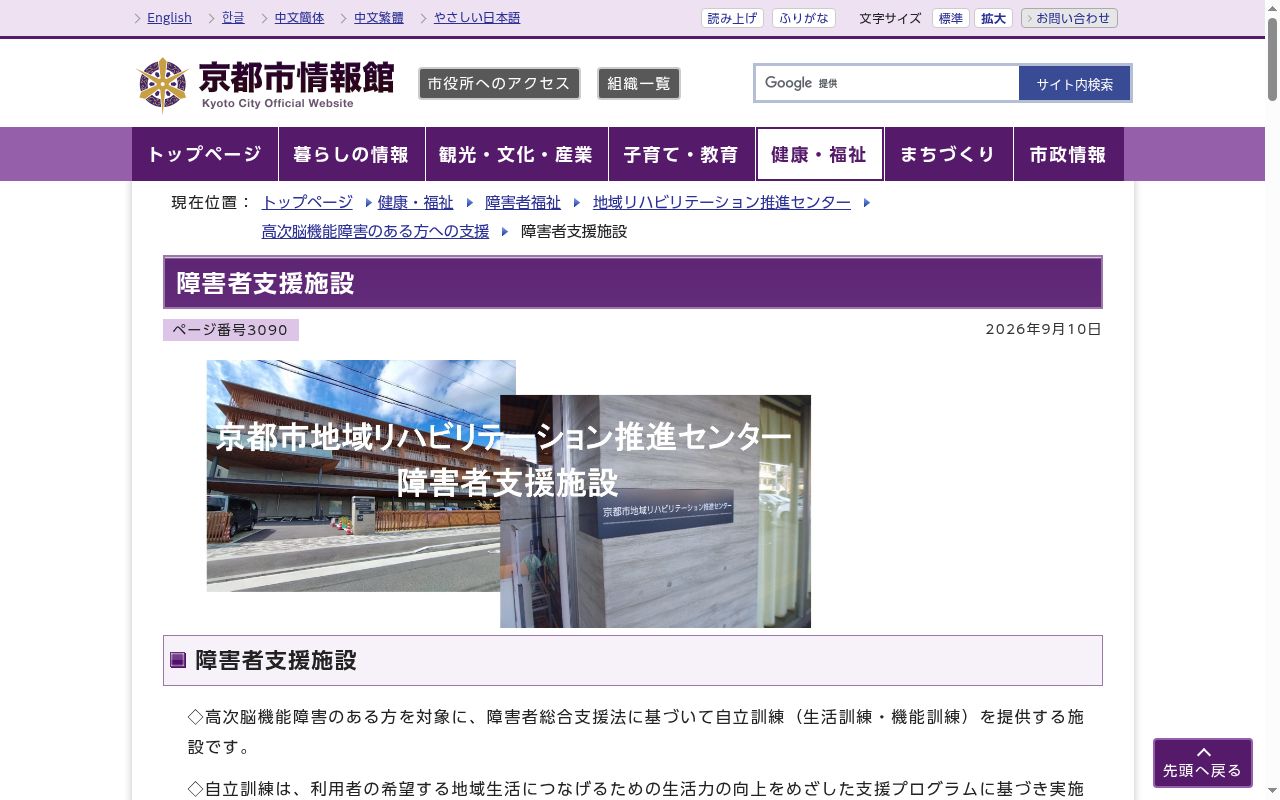Image resolution: width=1280 pixels, height=800 pixels.
Task: Set text size to 標準
Action: tap(950, 18)
